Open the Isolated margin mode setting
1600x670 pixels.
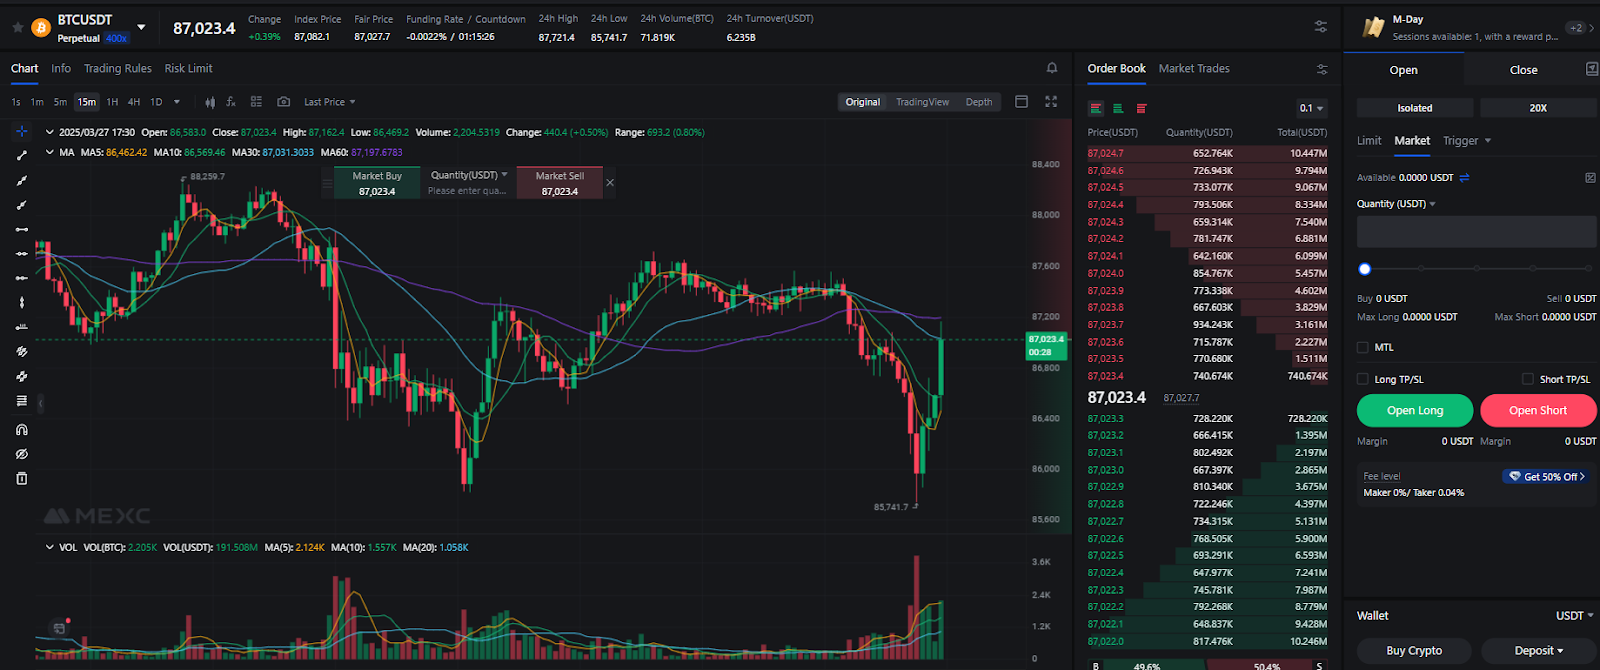tap(1415, 108)
